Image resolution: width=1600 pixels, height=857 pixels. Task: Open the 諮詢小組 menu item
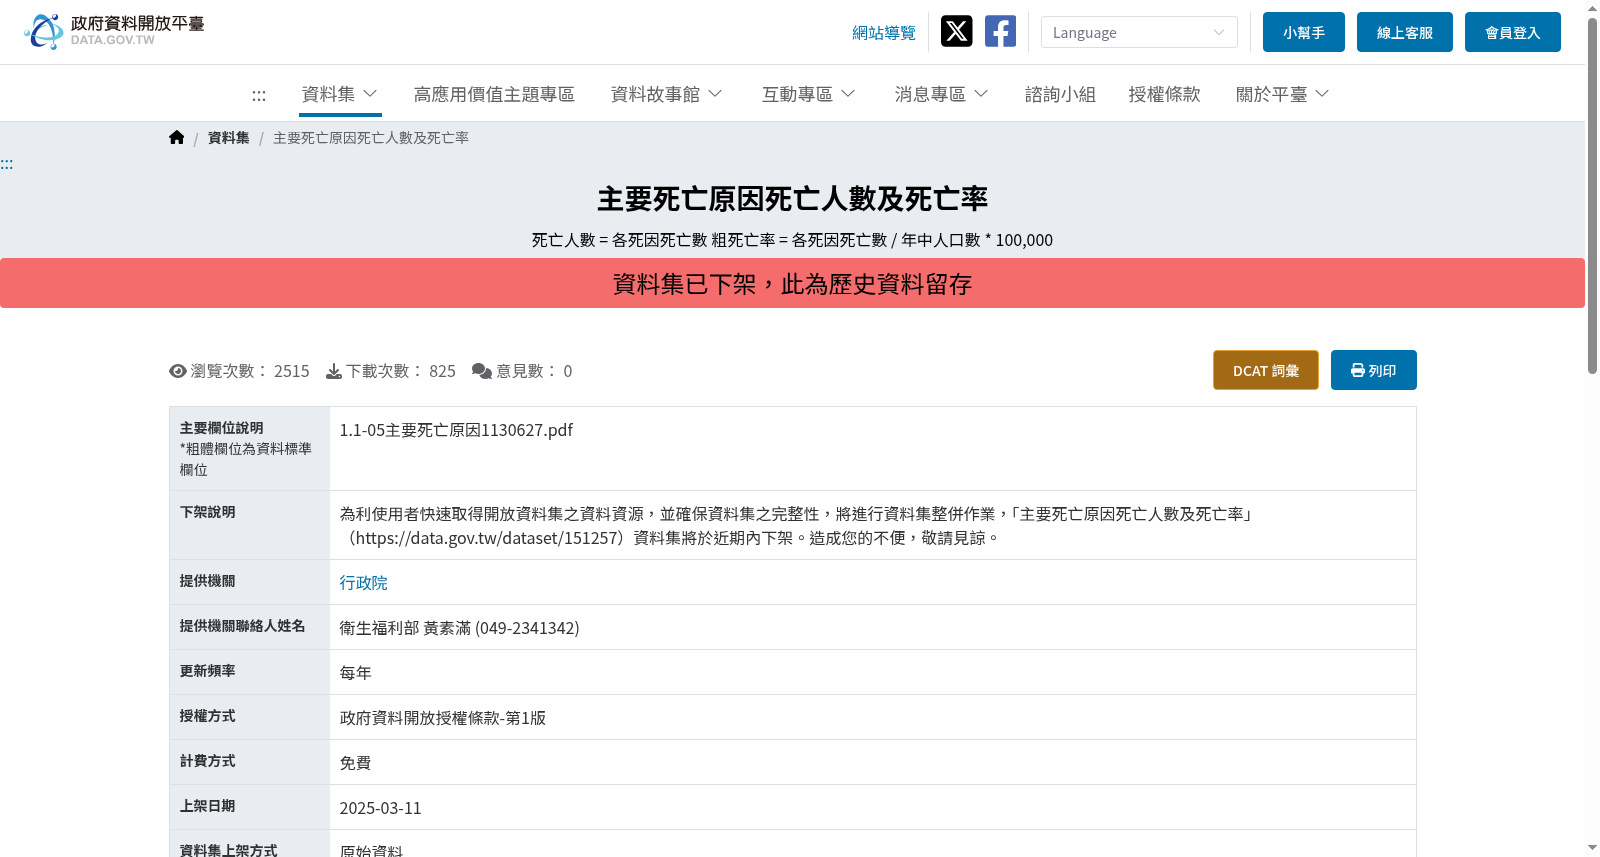[1060, 94]
